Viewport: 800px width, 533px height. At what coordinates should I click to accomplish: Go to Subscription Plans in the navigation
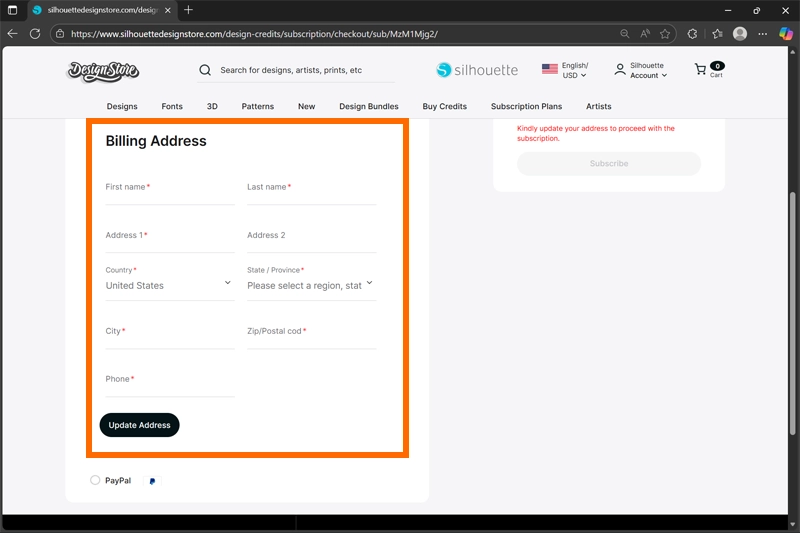526,106
